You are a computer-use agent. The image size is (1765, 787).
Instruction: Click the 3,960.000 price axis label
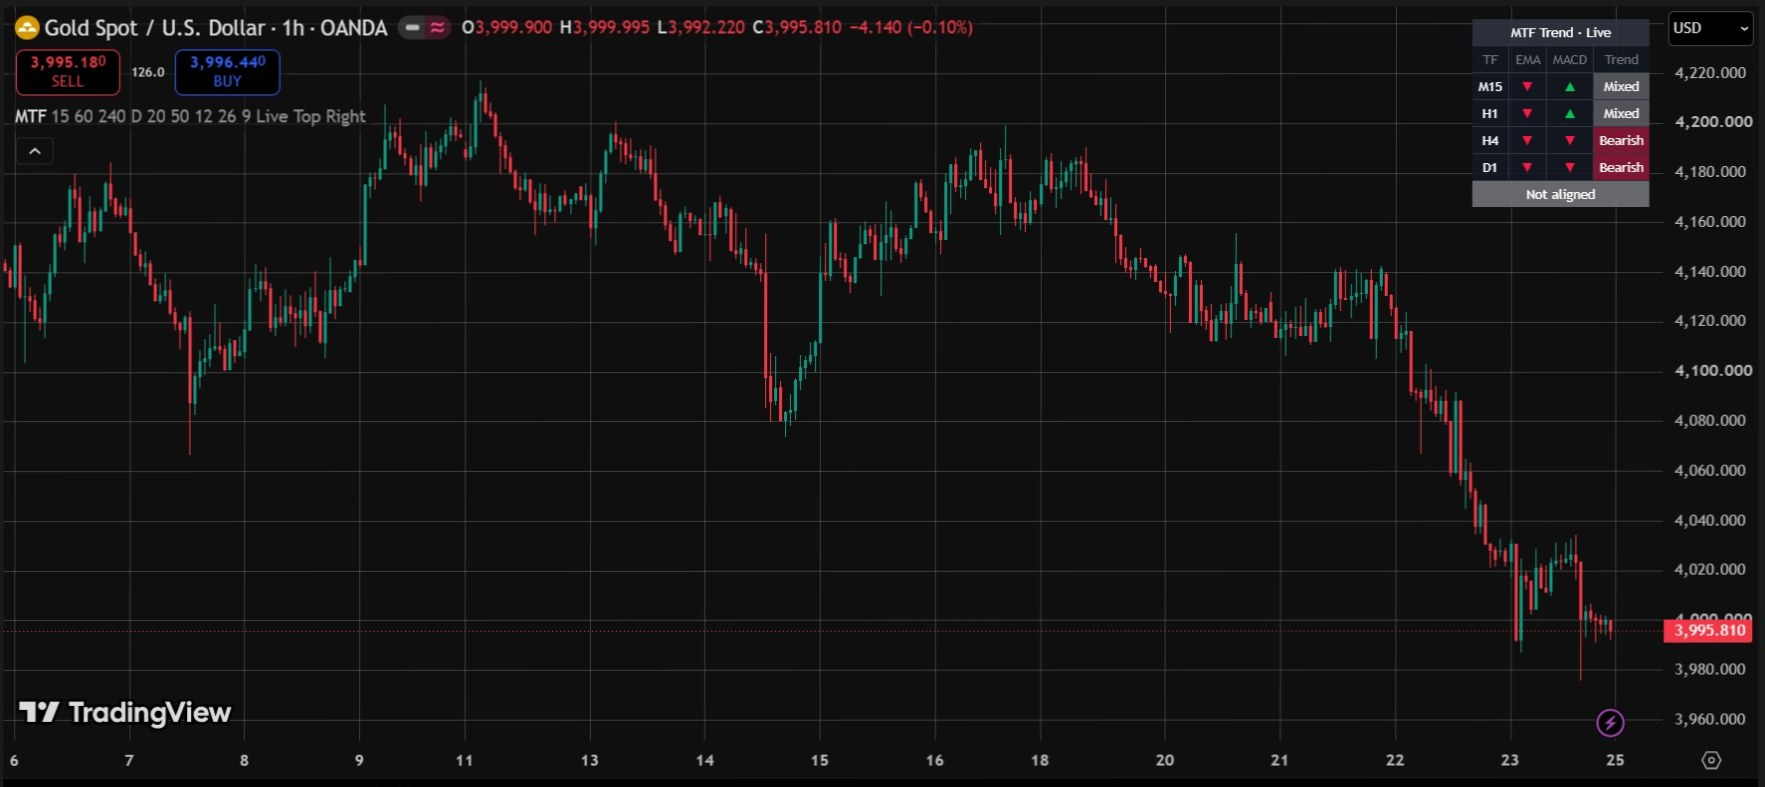click(x=1710, y=719)
